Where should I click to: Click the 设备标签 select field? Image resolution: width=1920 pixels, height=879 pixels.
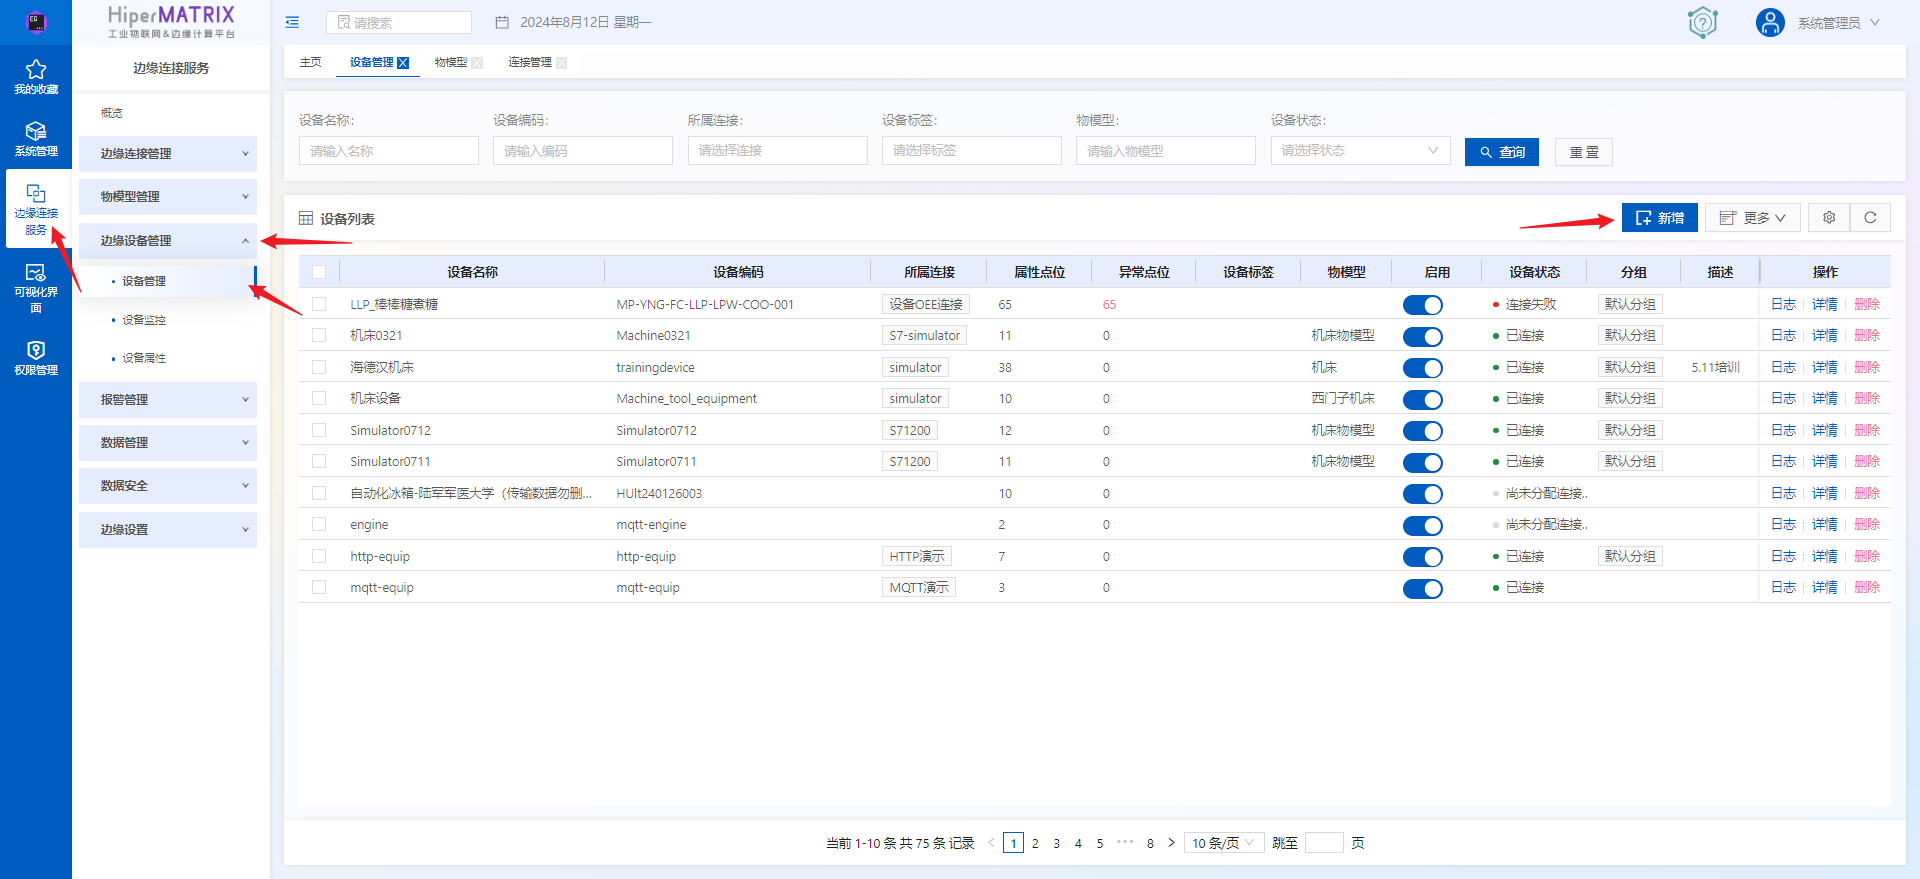point(971,150)
